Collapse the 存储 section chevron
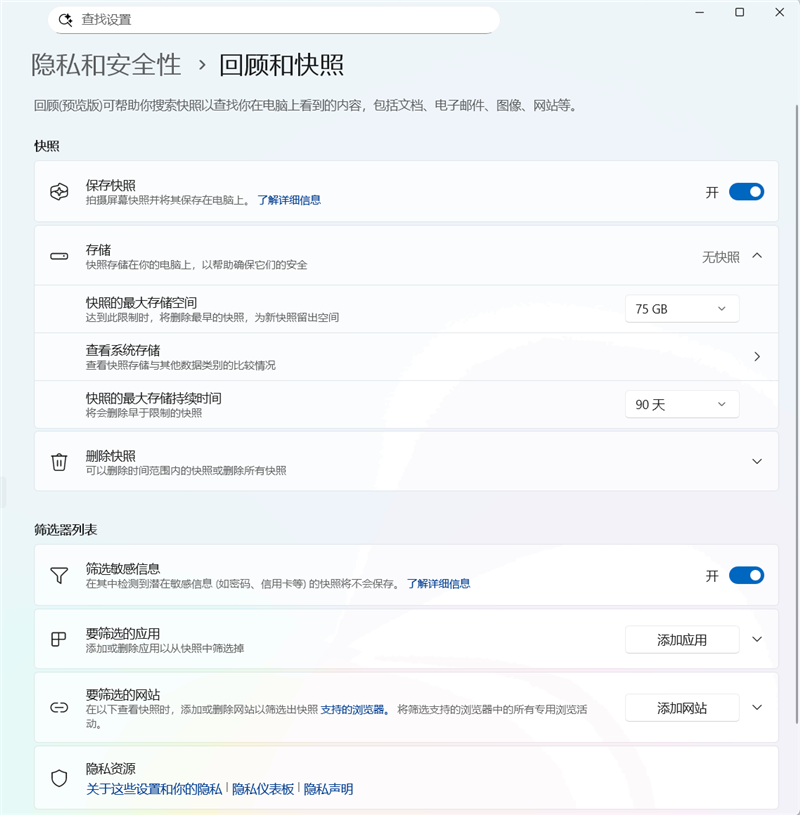This screenshot has height=815, width=800. click(757, 256)
